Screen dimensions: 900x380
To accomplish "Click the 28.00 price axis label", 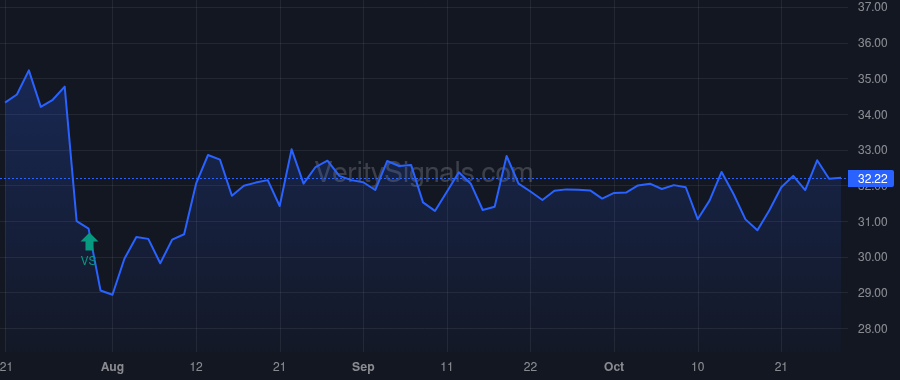I will [872, 329].
